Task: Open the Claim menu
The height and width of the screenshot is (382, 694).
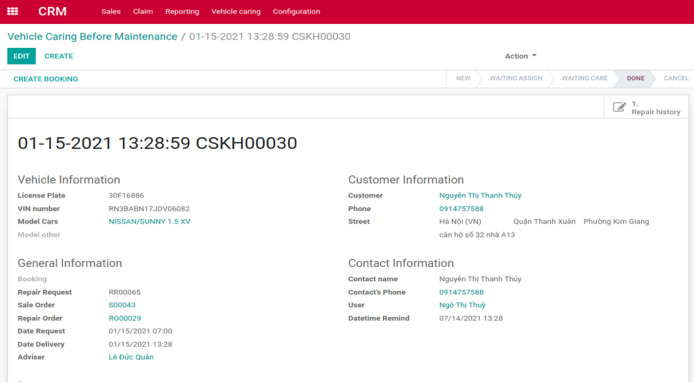Action: point(143,12)
